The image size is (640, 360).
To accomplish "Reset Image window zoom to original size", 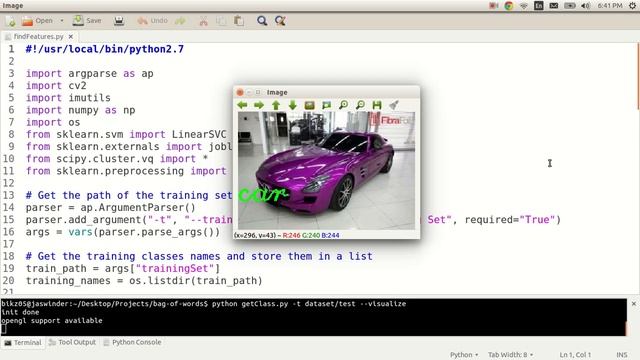I will click(309, 105).
